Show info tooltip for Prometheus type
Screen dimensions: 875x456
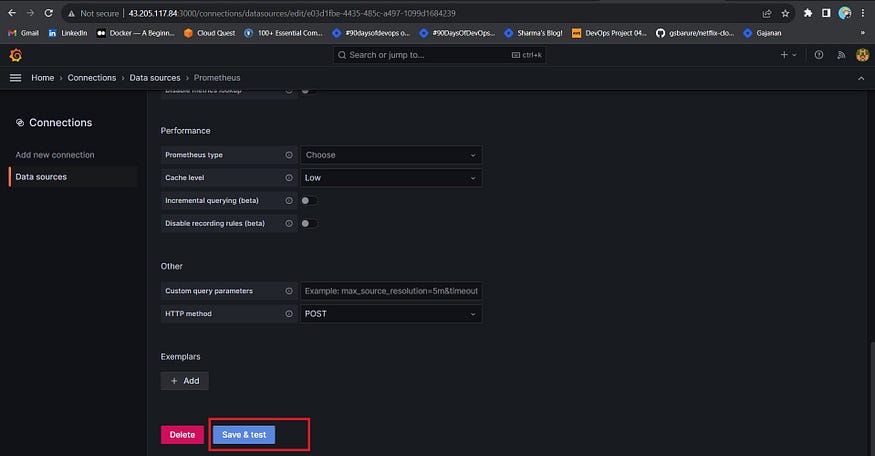click(x=289, y=155)
